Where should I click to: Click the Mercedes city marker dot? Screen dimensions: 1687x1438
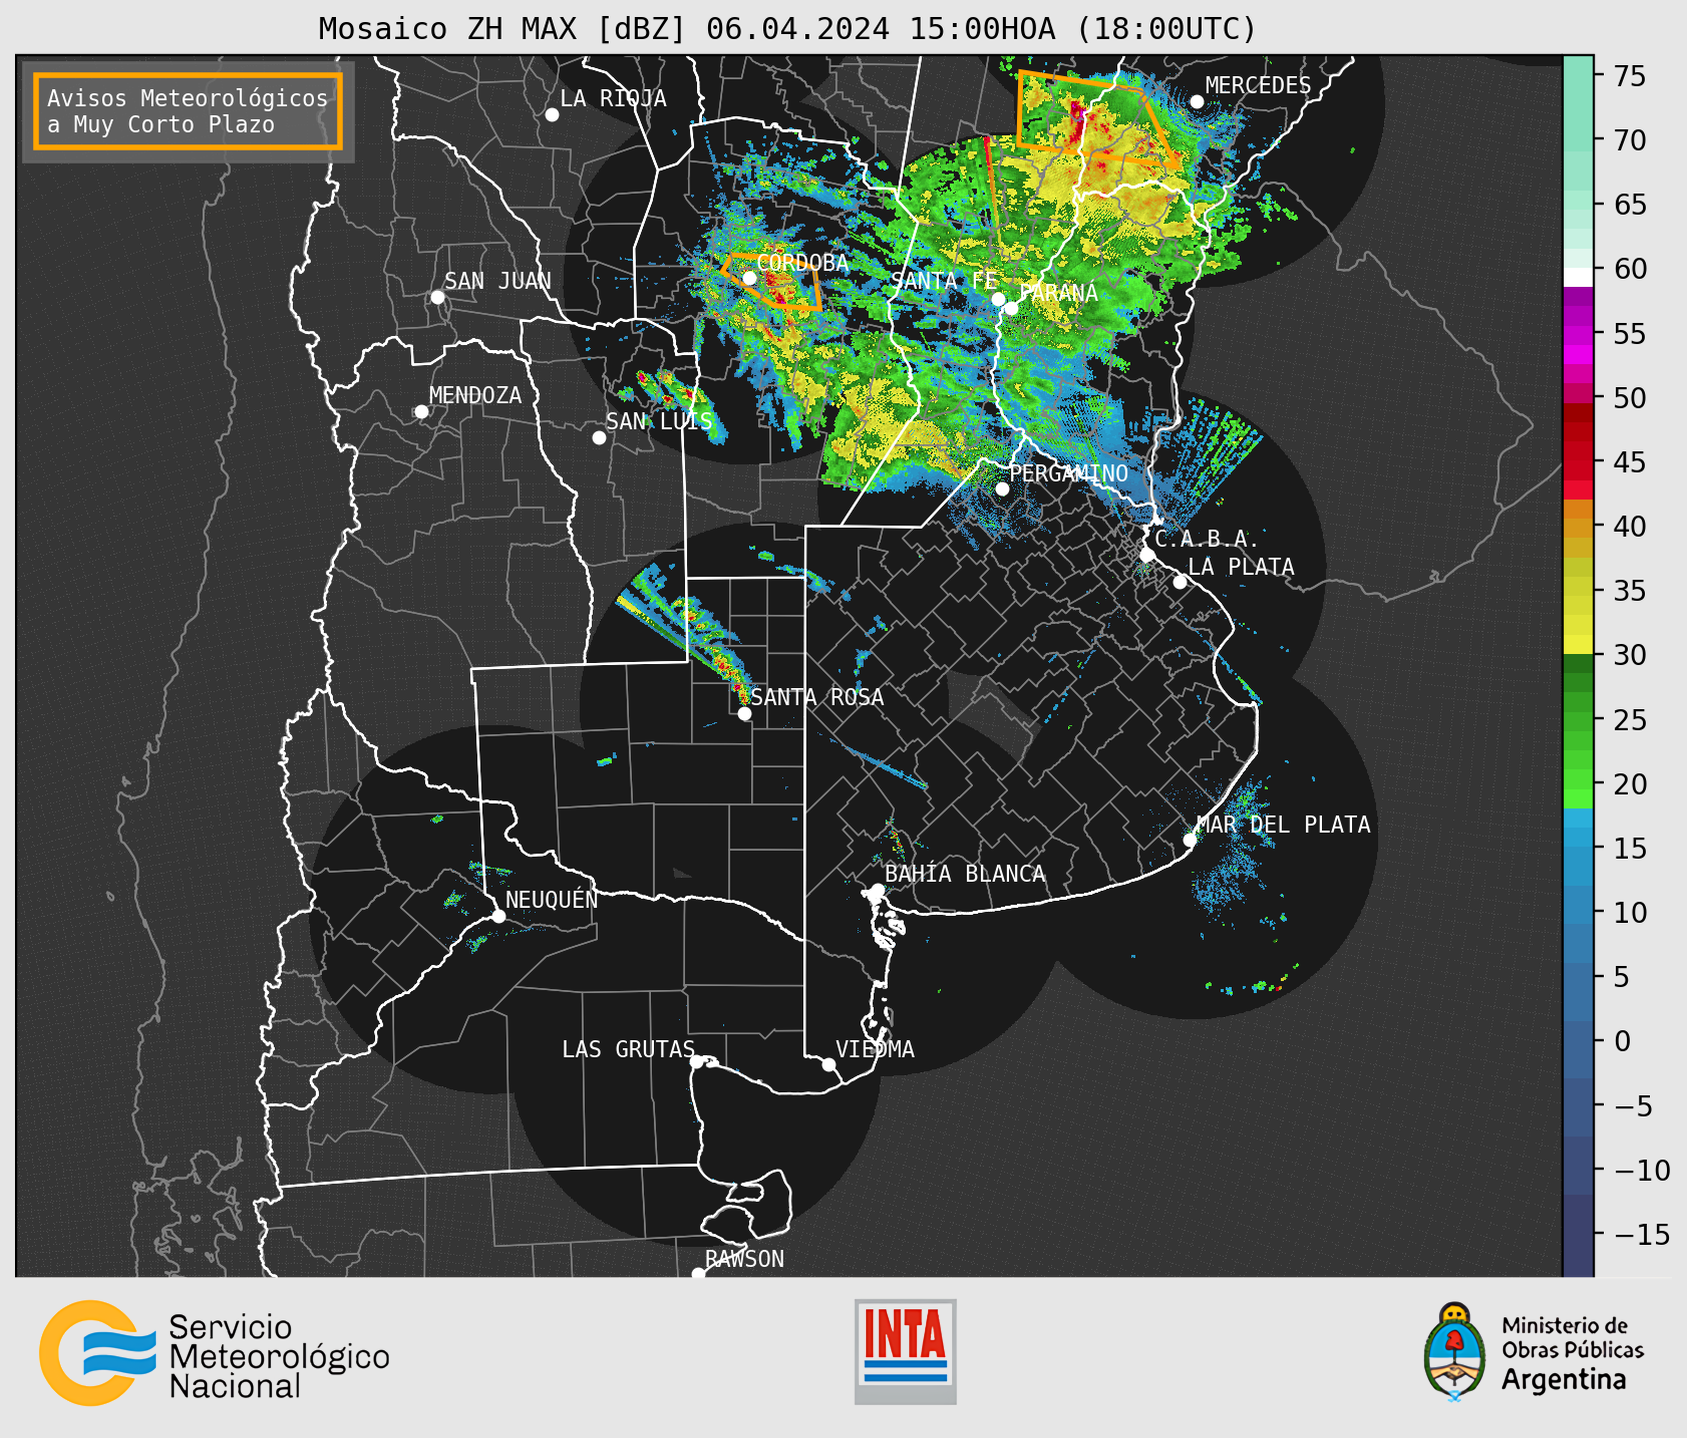1197,102
